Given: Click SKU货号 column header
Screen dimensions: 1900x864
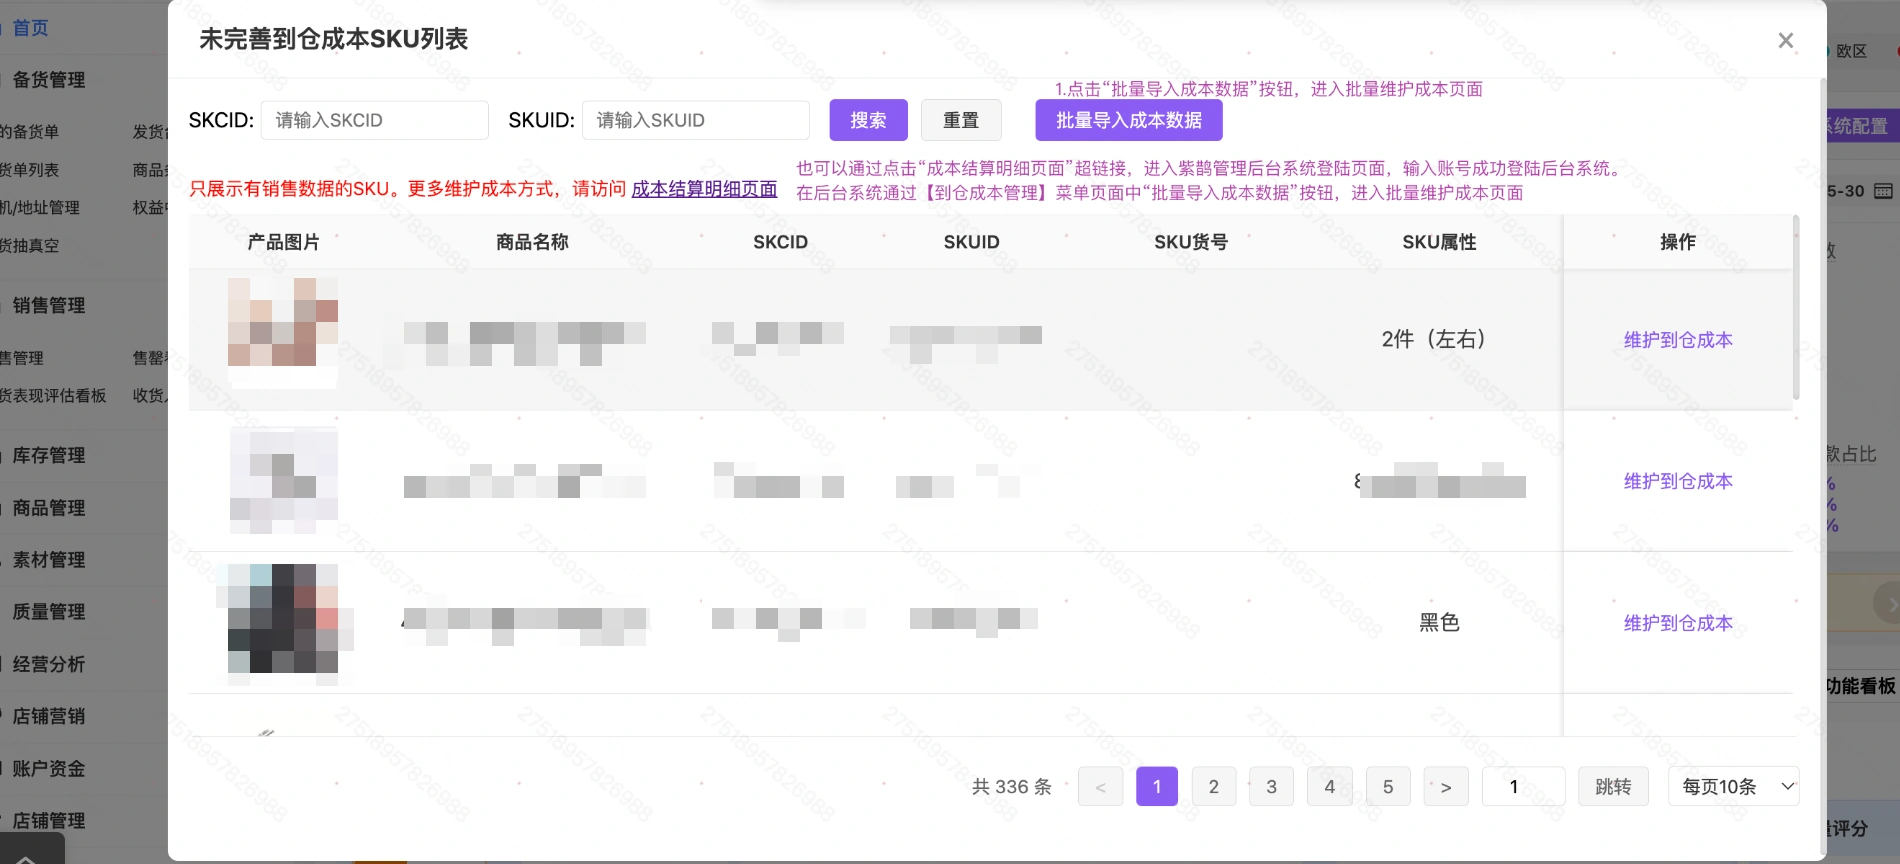Looking at the screenshot, I should click(x=1191, y=242).
